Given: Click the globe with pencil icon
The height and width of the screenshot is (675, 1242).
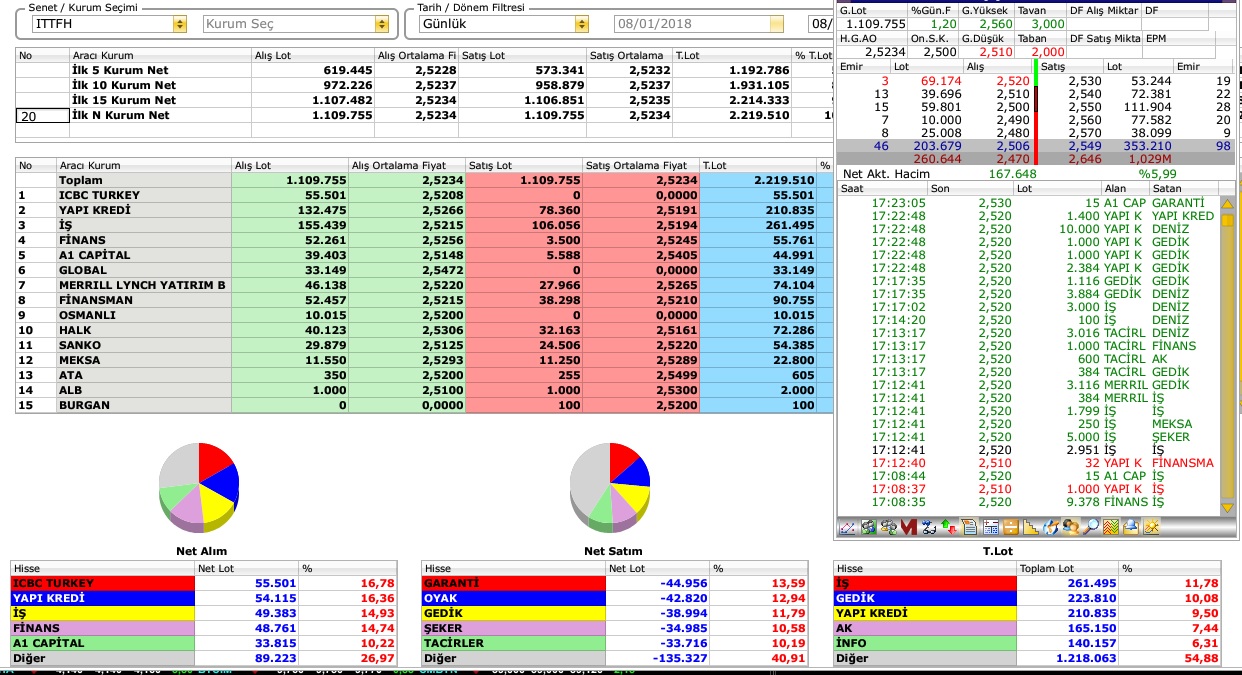Looking at the screenshot, I should pyautogui.click(x=1049, y=527).
